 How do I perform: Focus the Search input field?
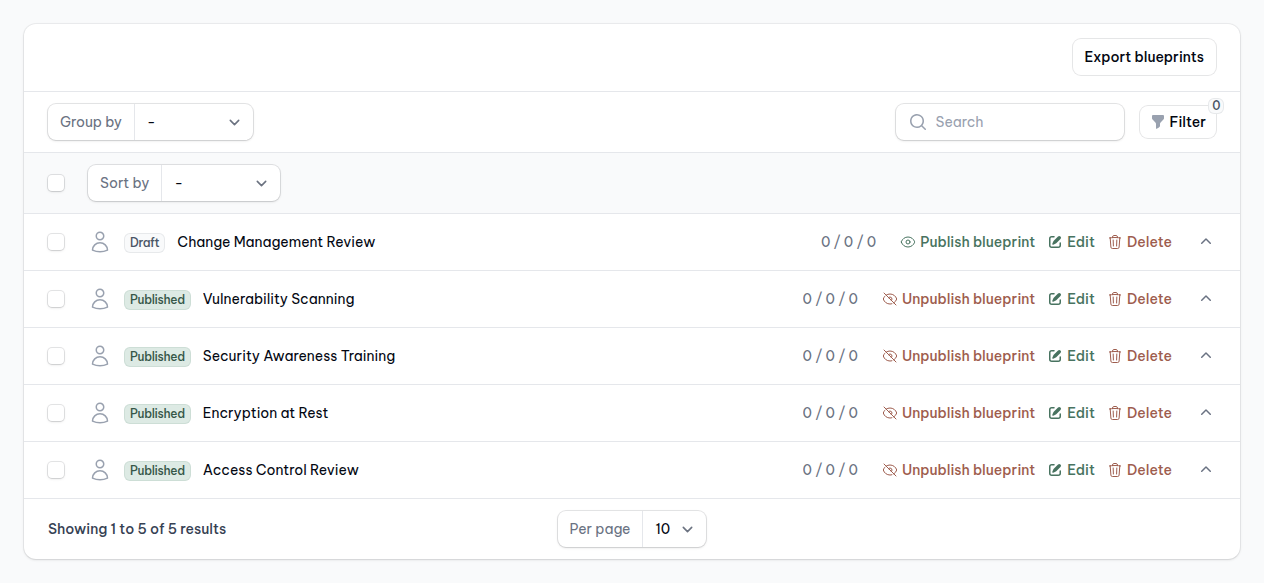[x=1022, y=122]
